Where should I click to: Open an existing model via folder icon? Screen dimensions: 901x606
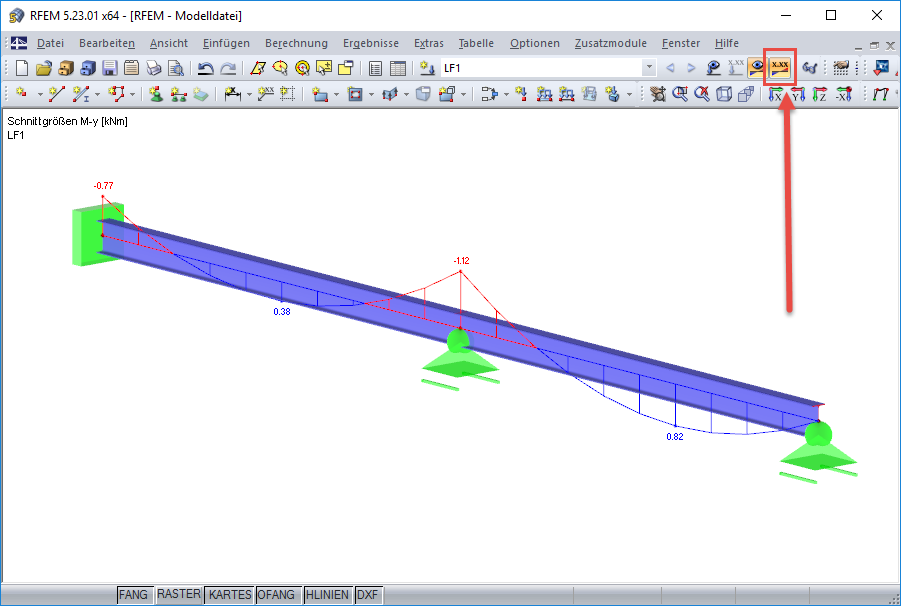point(44,68)
